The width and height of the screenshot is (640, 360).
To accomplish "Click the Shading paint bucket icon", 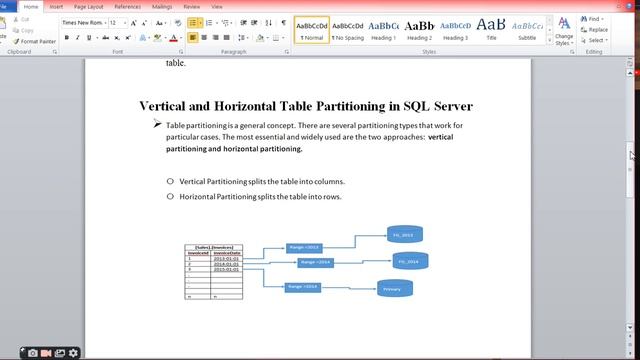I will (260, 38).
